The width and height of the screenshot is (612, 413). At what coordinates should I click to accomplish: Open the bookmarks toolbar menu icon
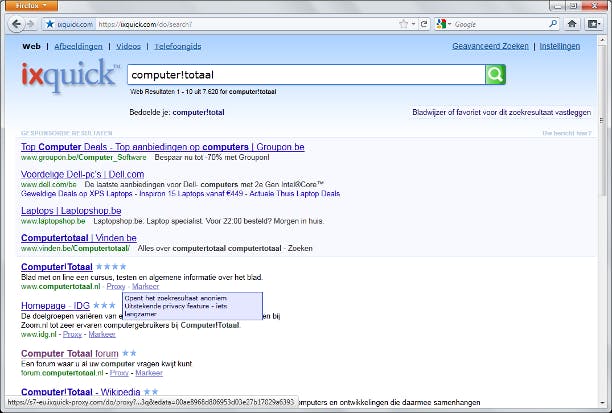pos(594,24)
